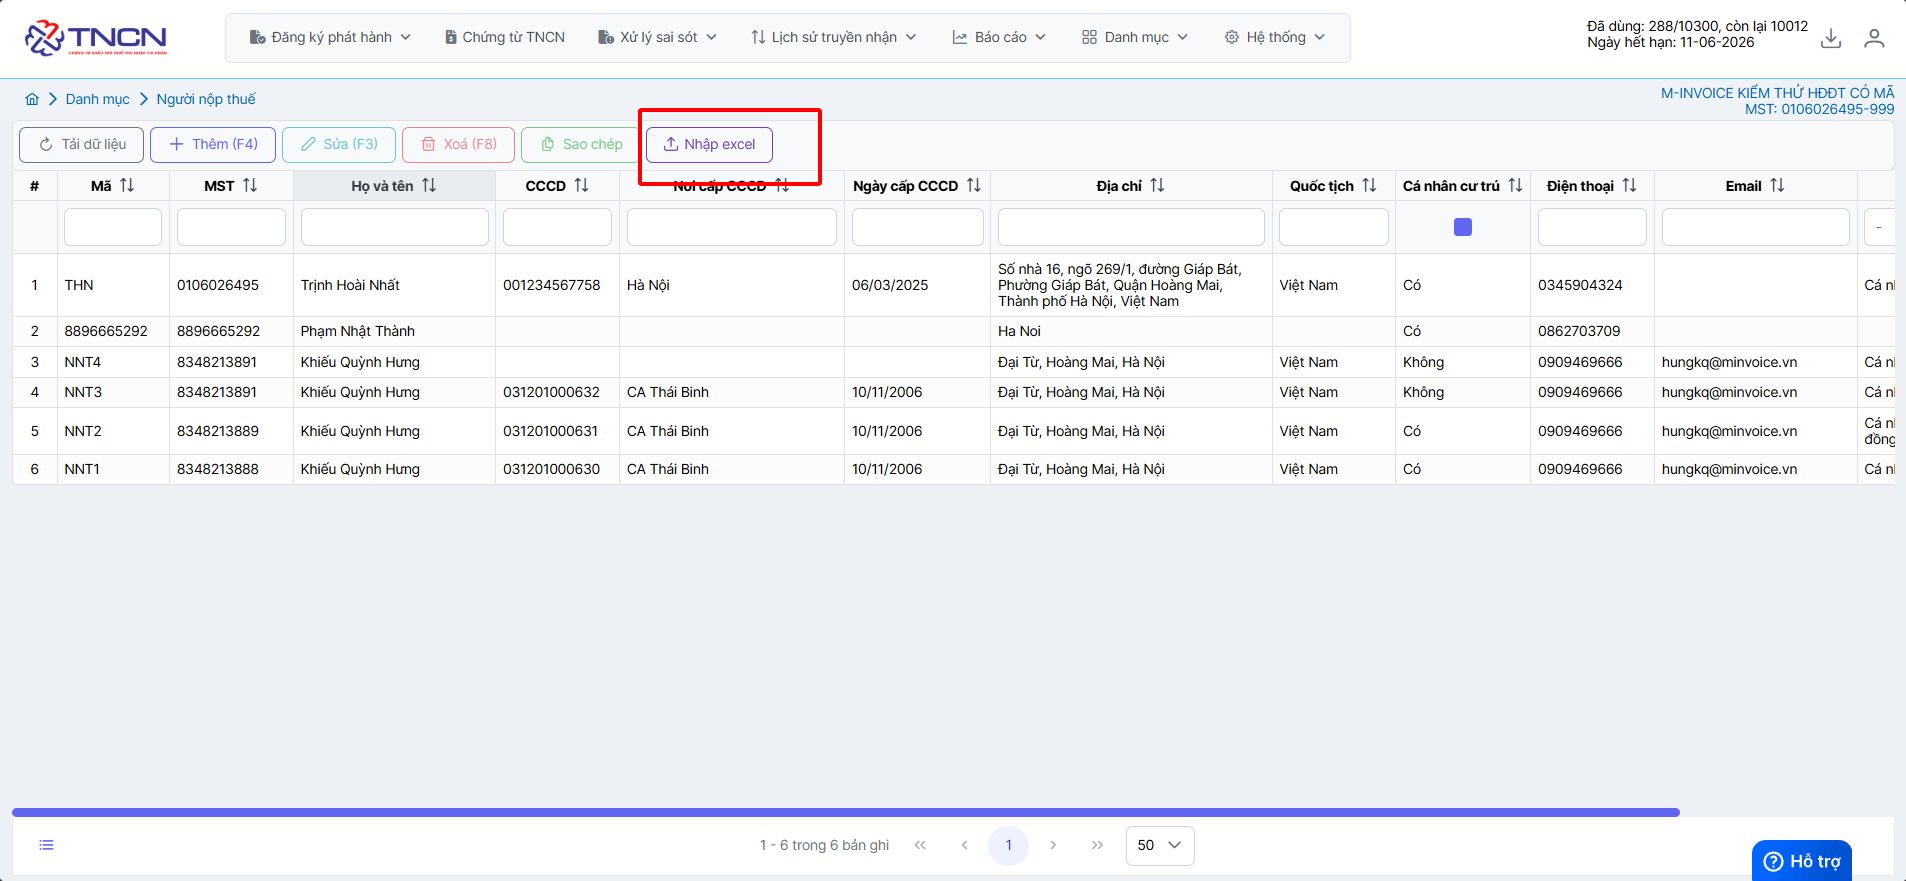
Task: Open Hệ thống menu
Action: pos(1274,37)
